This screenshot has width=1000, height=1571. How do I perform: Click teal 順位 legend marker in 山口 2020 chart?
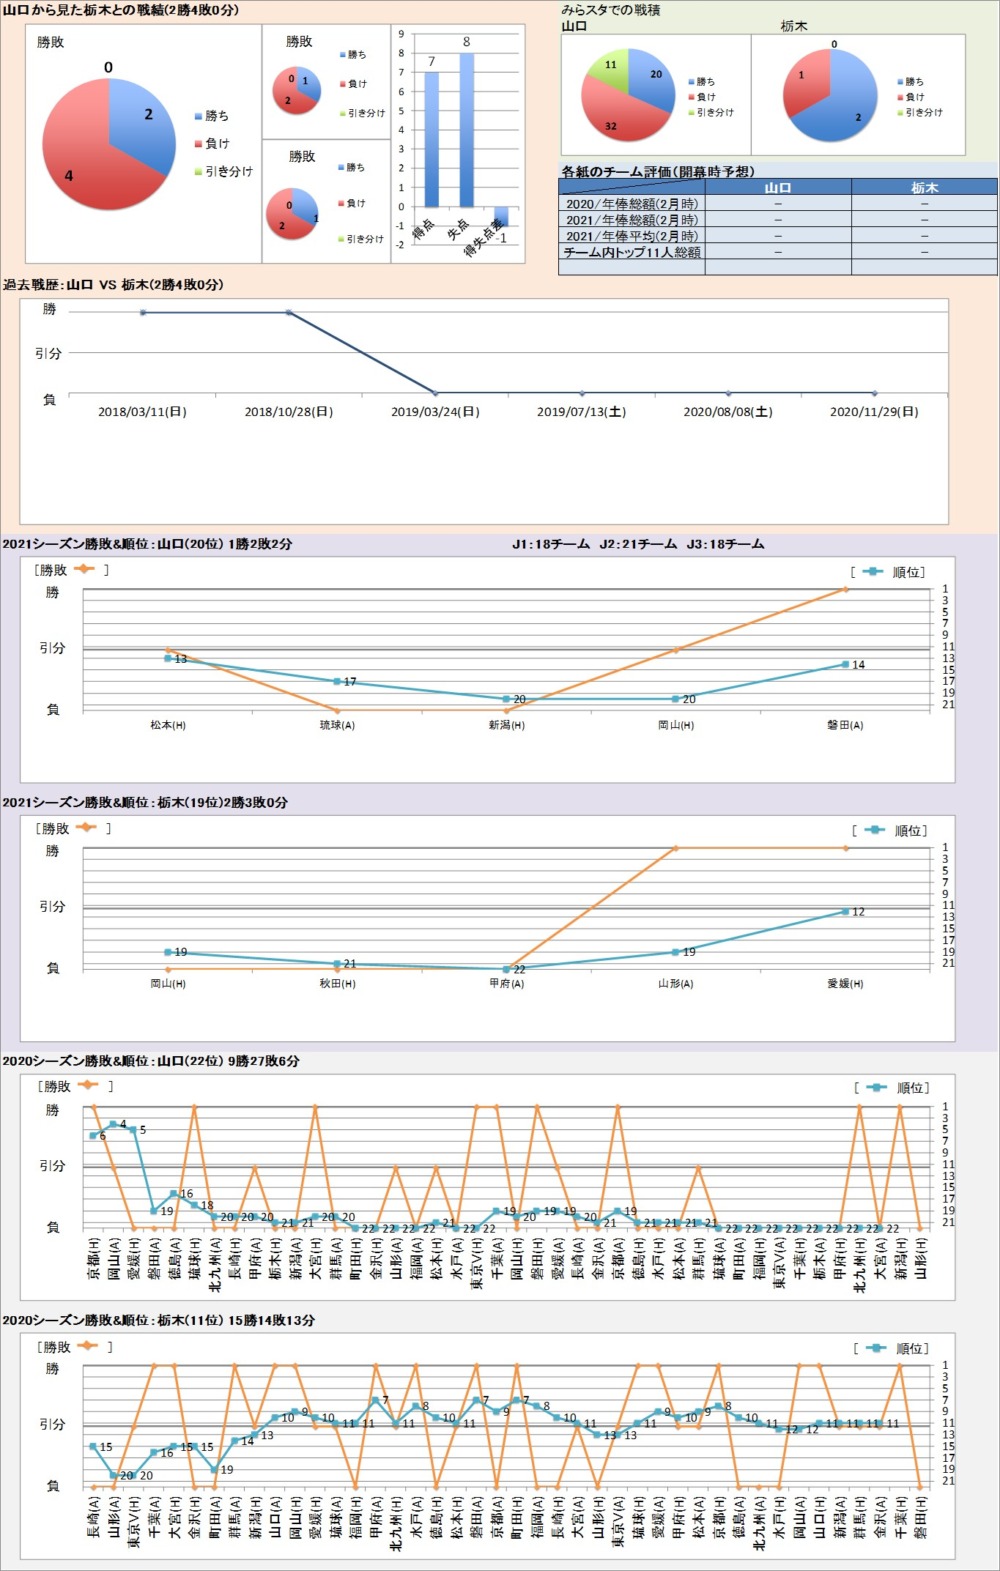[877, 1088]
